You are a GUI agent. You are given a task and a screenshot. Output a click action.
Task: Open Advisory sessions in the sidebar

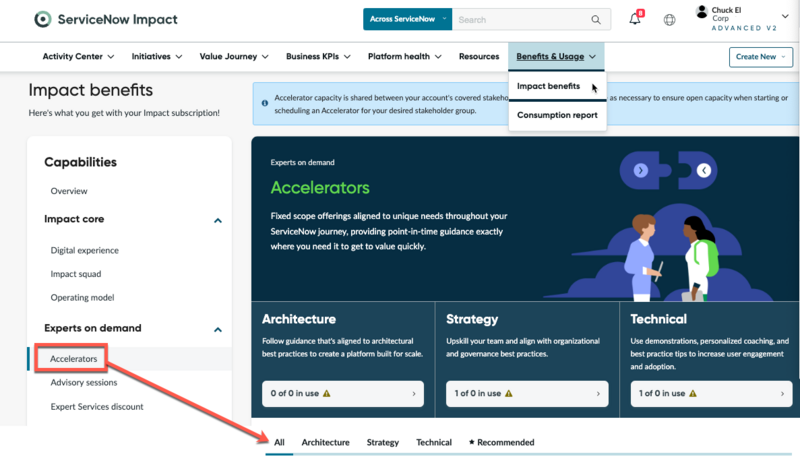pyautogui.click(x=84, y=382)
